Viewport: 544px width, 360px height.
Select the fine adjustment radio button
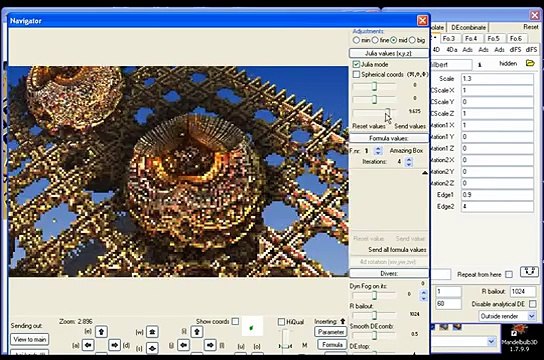tap(375, 40)
